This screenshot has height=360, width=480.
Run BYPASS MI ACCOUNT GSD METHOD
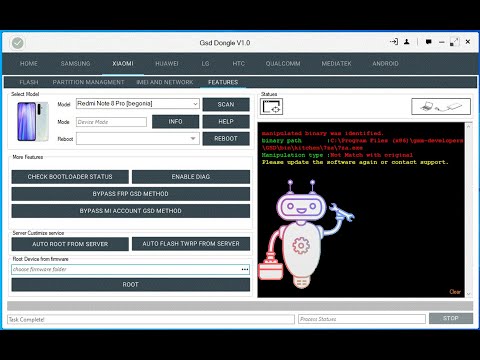pyautogui.click(x=131, y=211)
